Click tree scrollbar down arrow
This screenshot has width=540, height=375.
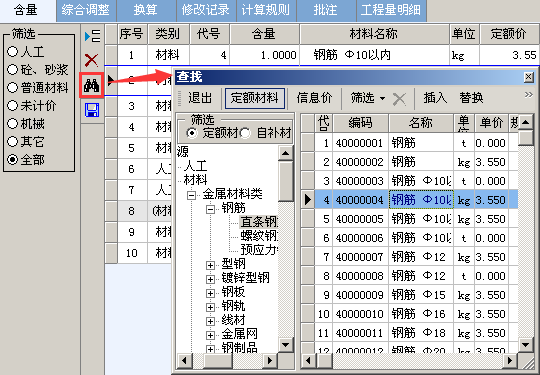[285, 344]
